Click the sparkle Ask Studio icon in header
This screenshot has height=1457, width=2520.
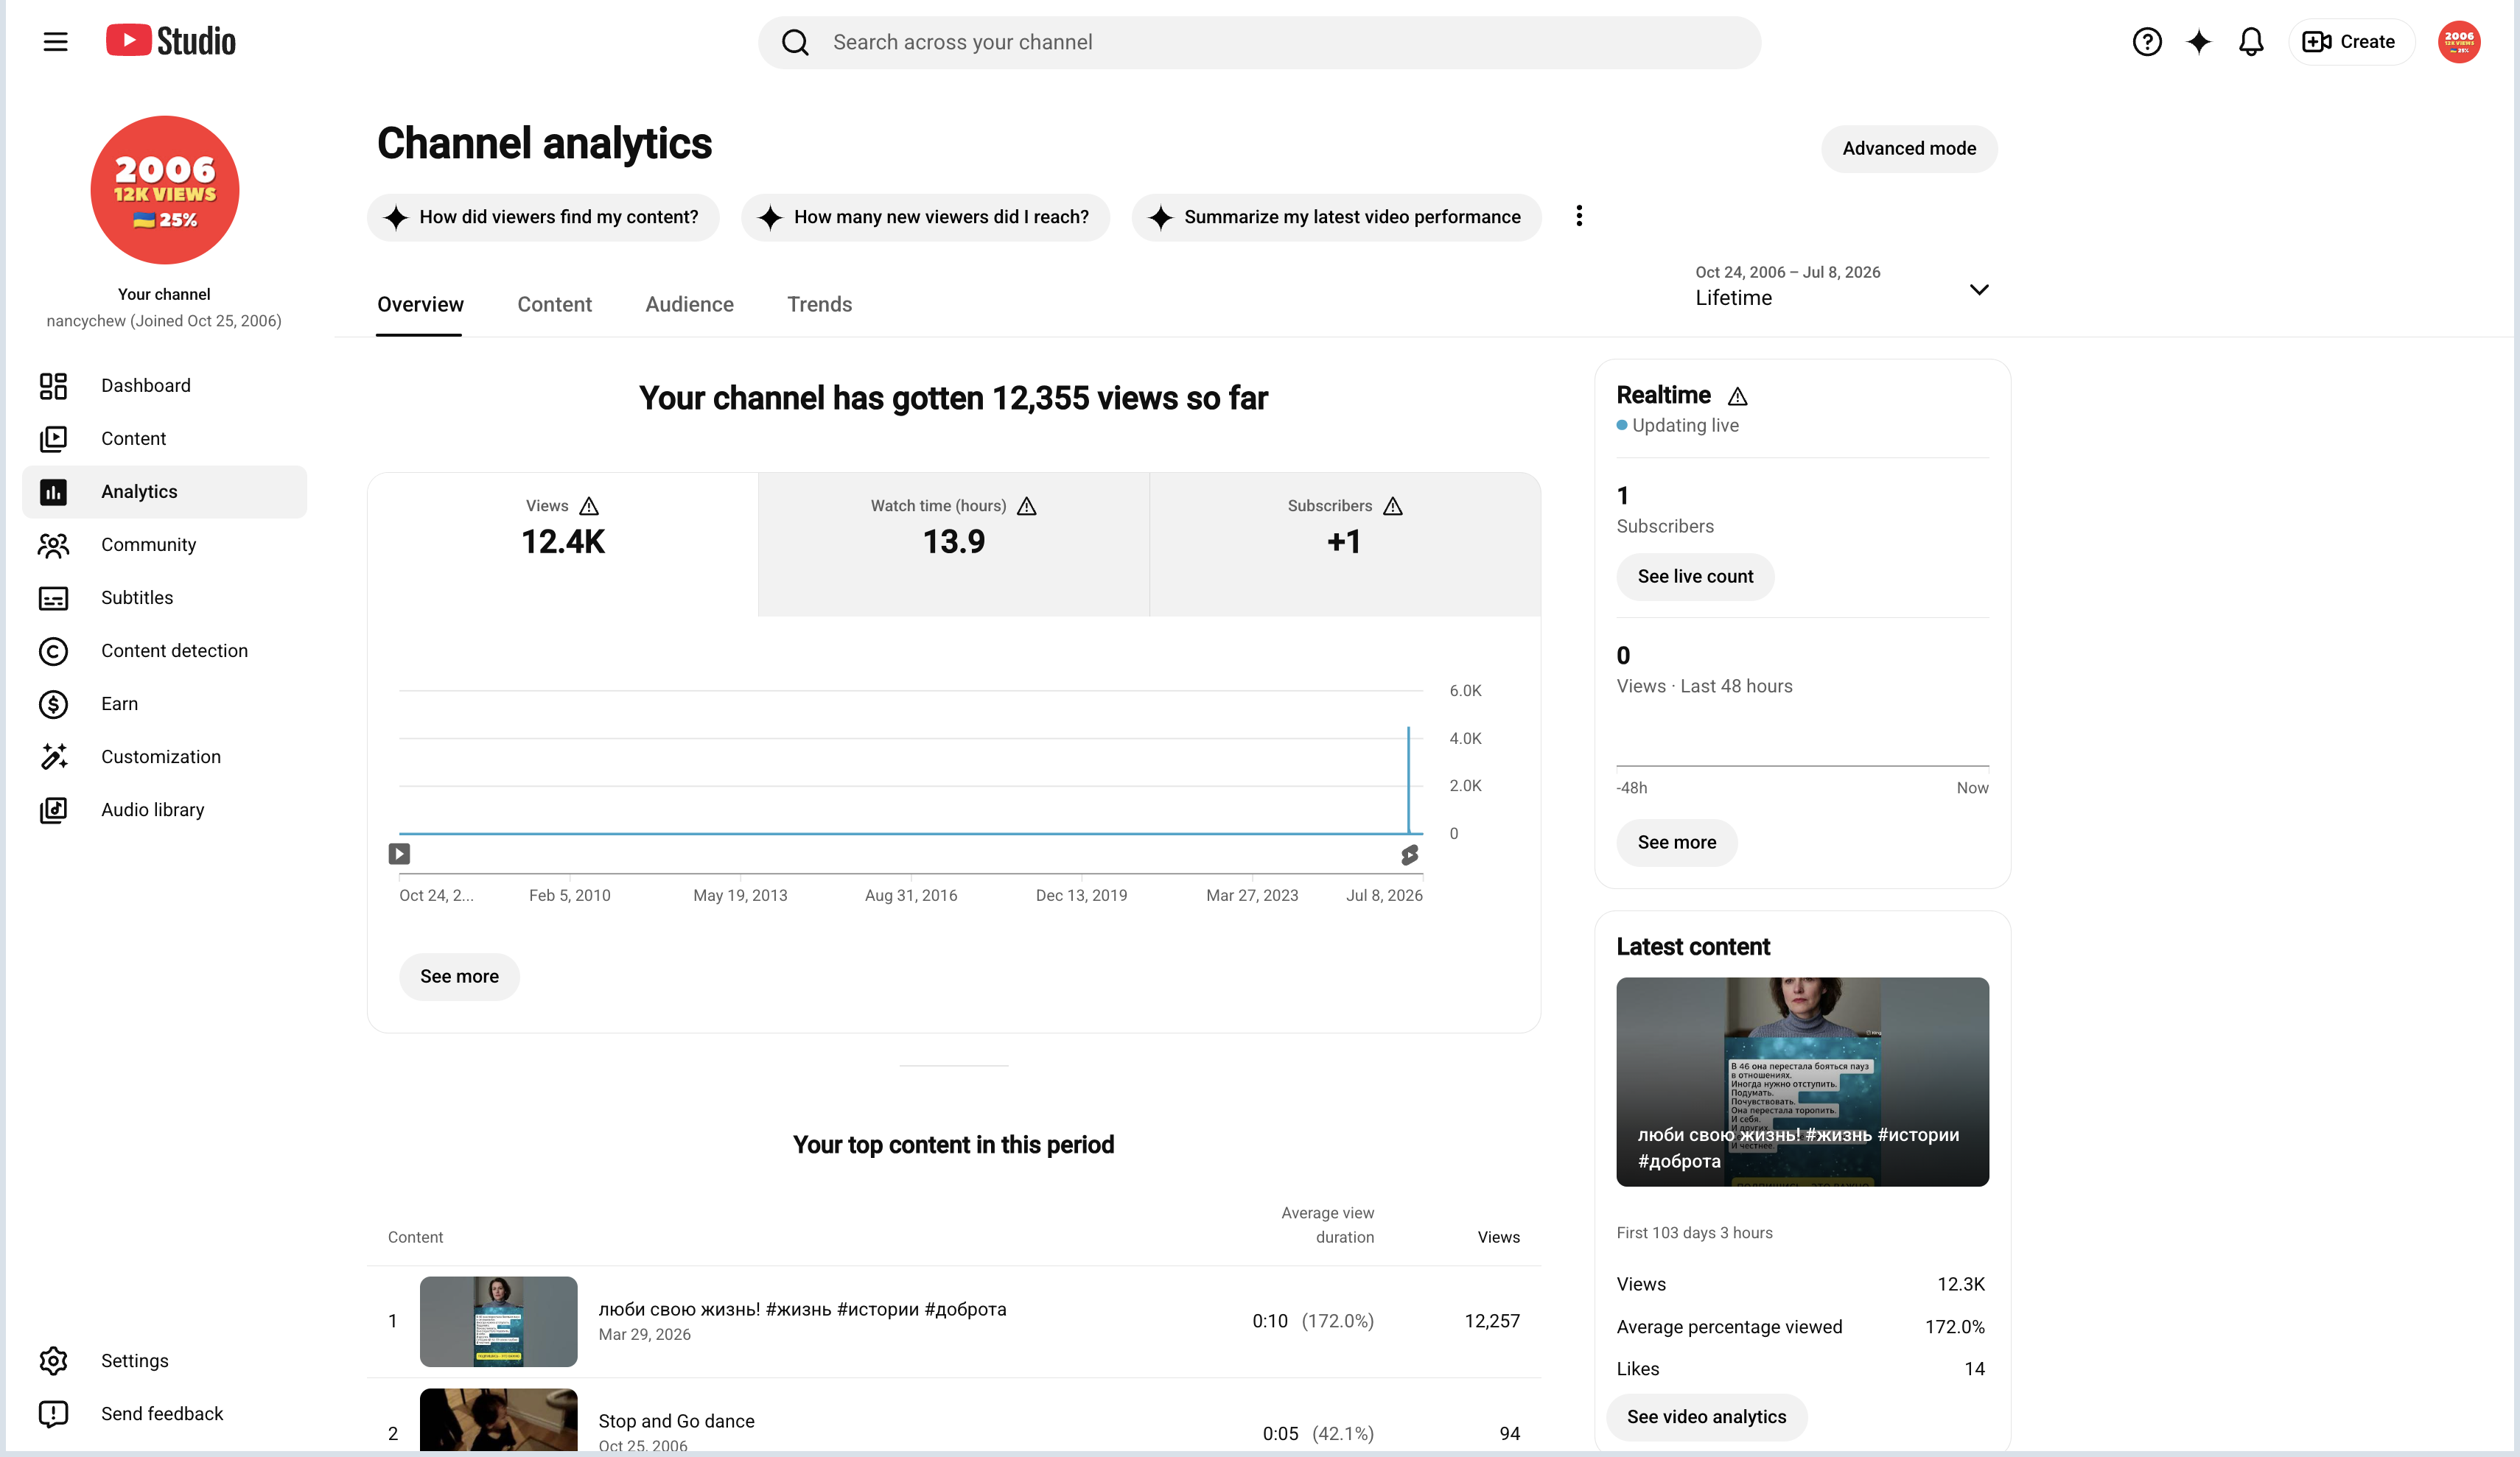click(2198, 42)
